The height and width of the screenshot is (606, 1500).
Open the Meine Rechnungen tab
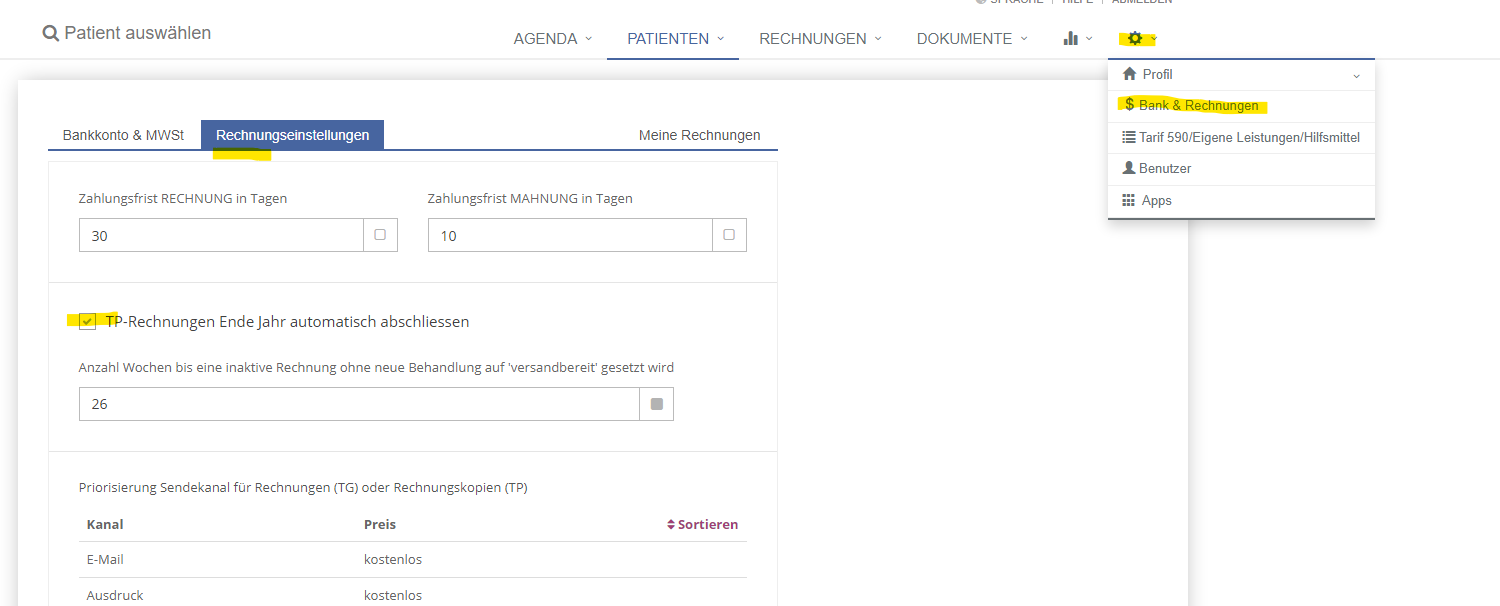tap(699, 135)
